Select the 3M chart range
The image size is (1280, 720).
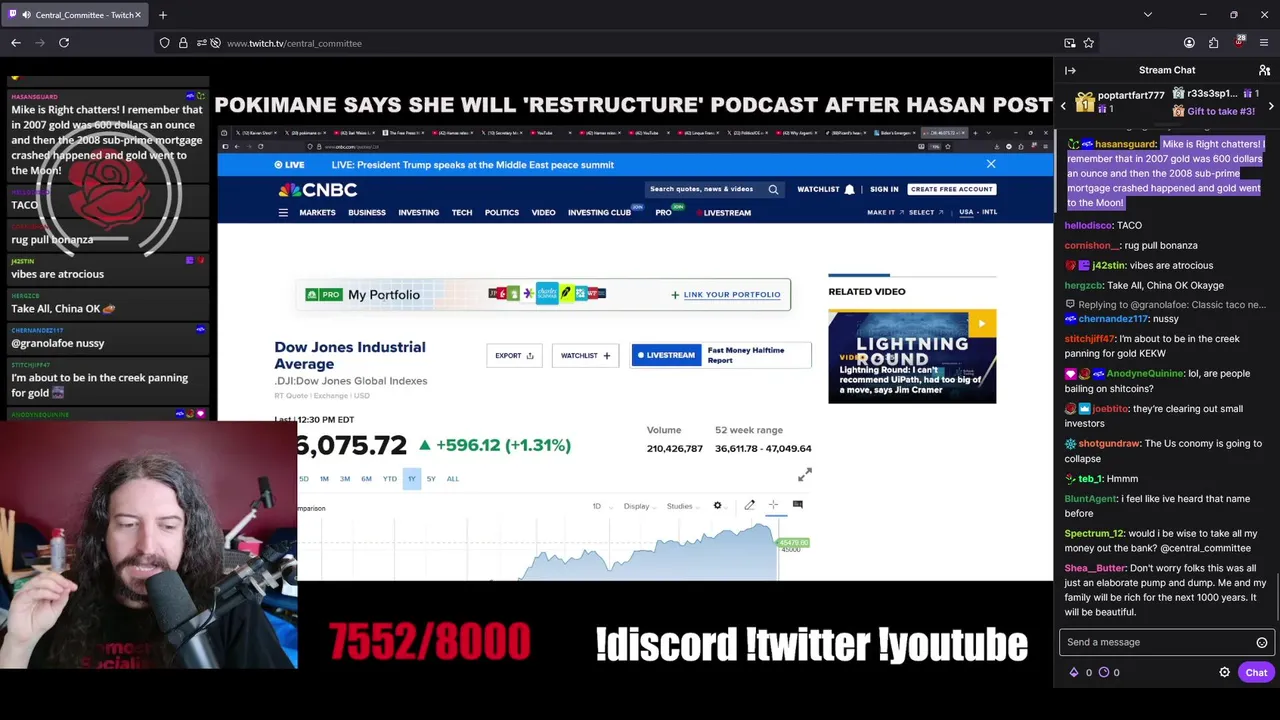[345, 479]
